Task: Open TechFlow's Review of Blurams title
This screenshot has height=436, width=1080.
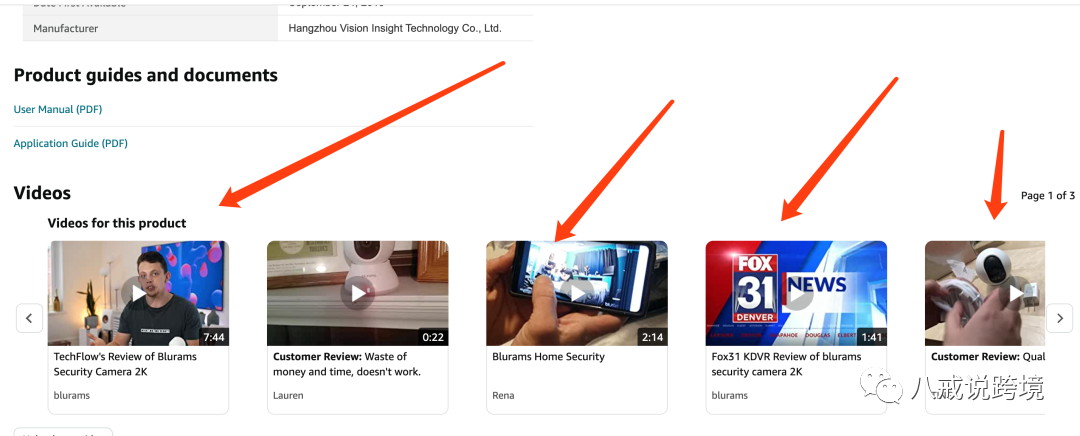Action: coord(125,364)
